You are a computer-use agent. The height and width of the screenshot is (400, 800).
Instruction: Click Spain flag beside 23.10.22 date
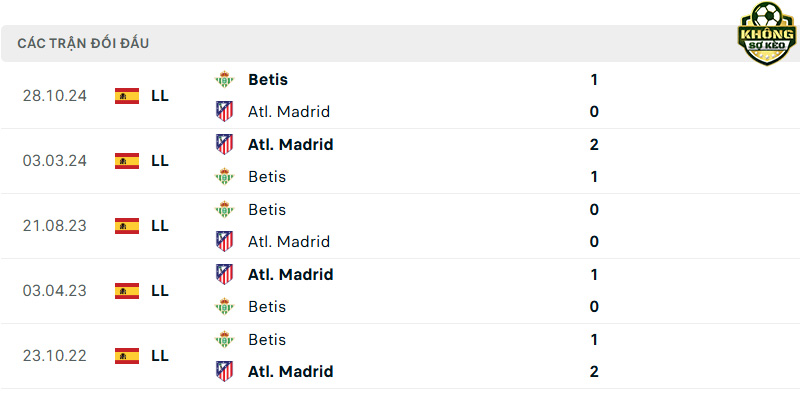click(x=127, y=356)
